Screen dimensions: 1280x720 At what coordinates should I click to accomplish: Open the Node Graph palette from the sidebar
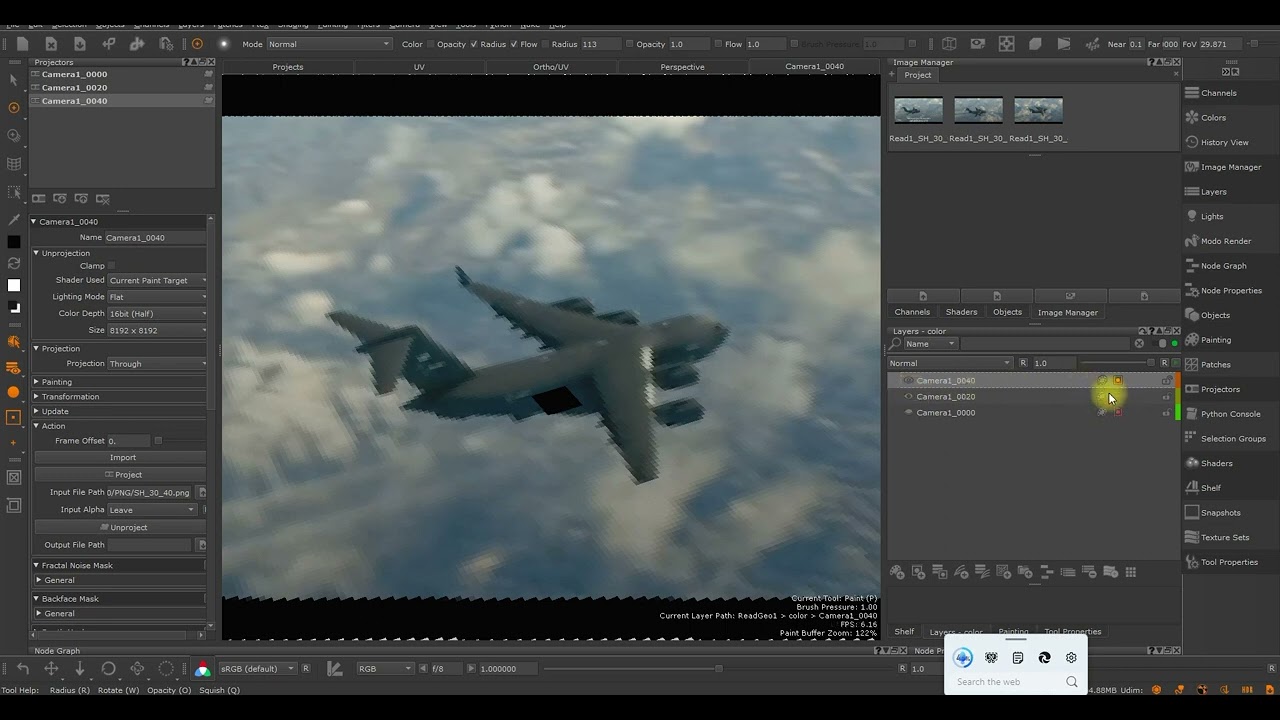(1223, 266)
